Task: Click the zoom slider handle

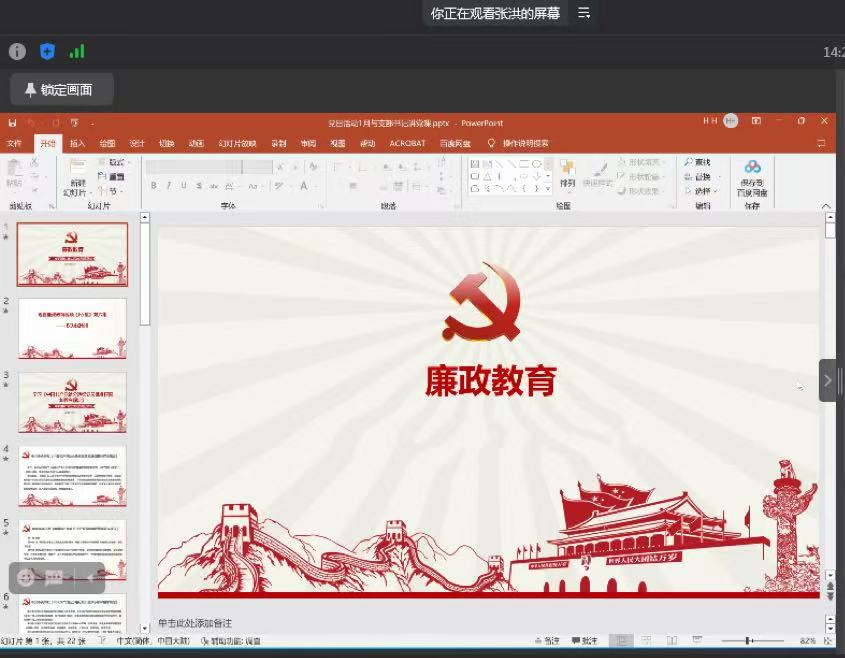Action: pyautogui.click(x=748, y=641)
